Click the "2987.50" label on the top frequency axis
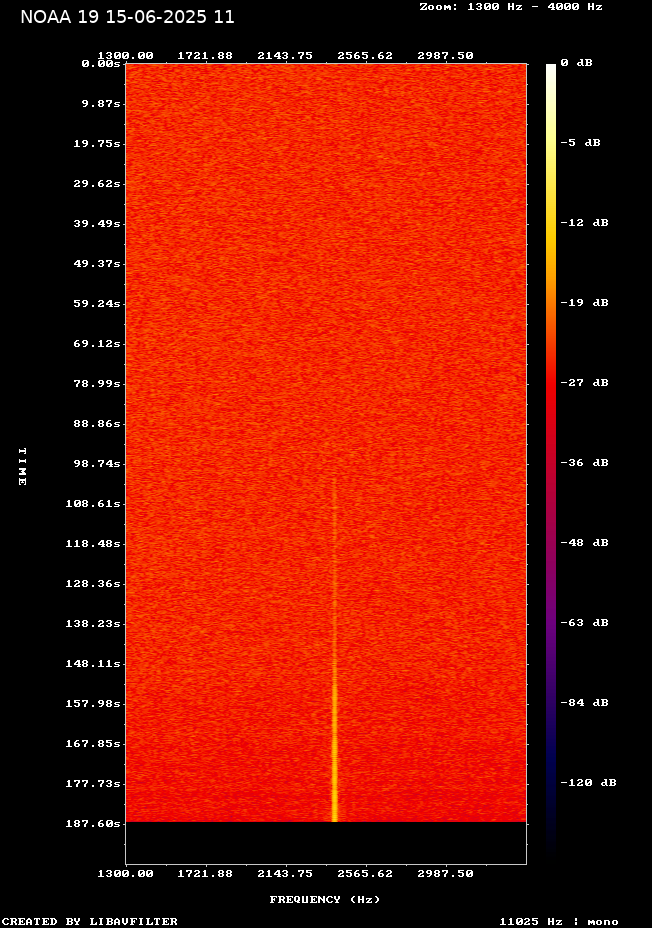652x928 pixels. [x=446, y=55]
